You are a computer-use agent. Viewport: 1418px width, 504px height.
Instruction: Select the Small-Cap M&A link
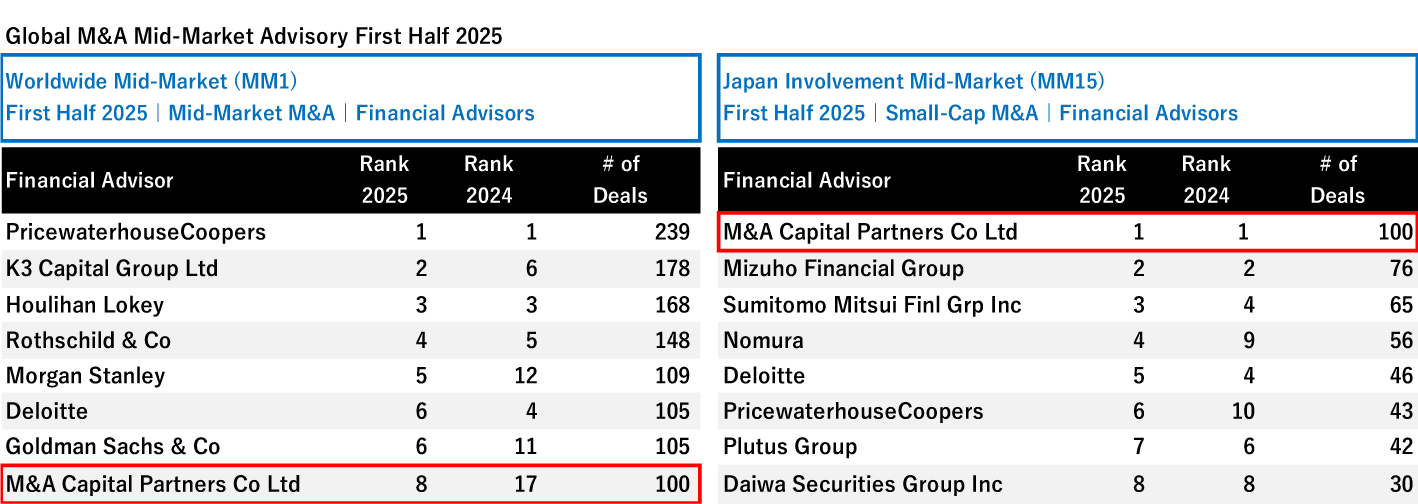[x=962, y=113]
